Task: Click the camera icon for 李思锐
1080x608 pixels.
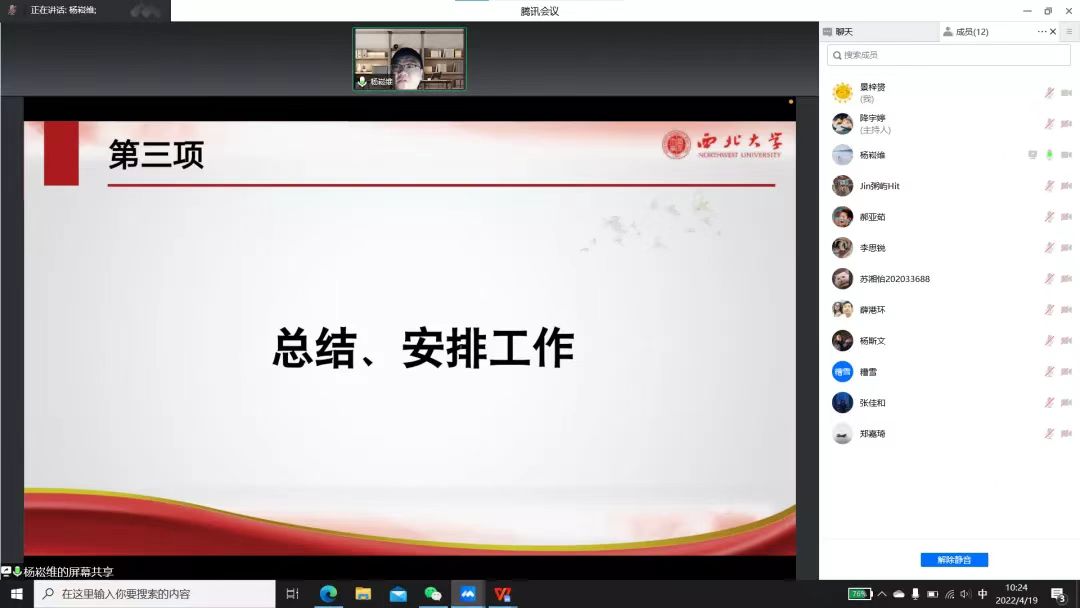Action: tap(1066, 248)
